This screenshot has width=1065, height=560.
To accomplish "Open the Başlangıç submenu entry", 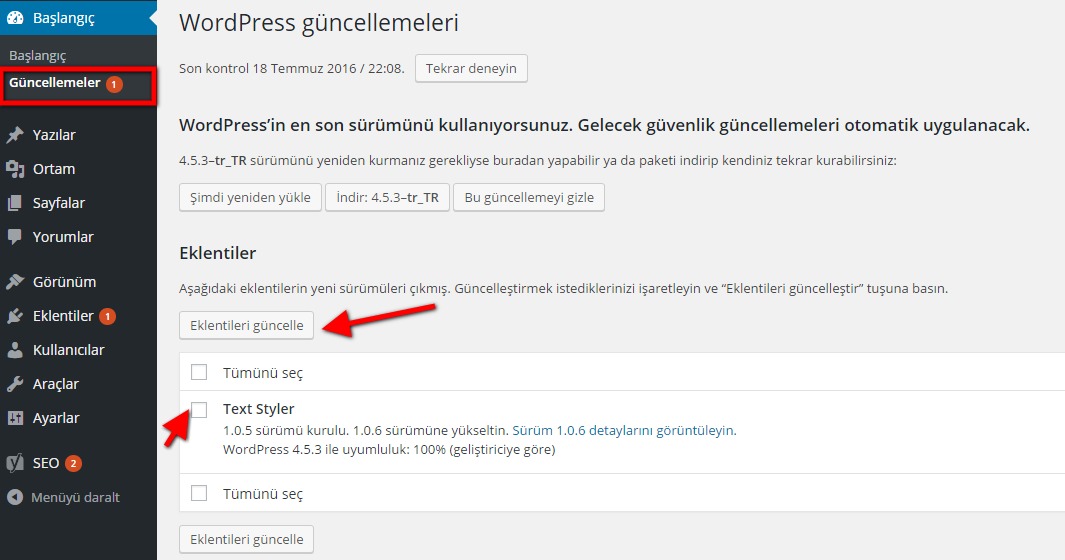I will pos(37,56).
